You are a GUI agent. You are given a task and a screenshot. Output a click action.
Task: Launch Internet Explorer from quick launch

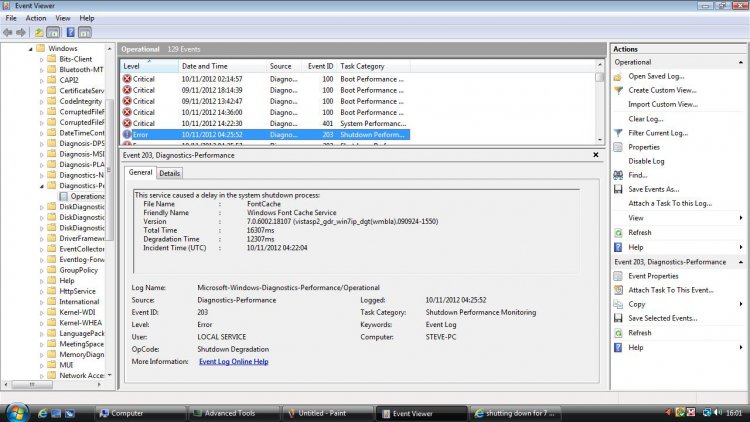(x=43, y=413)
